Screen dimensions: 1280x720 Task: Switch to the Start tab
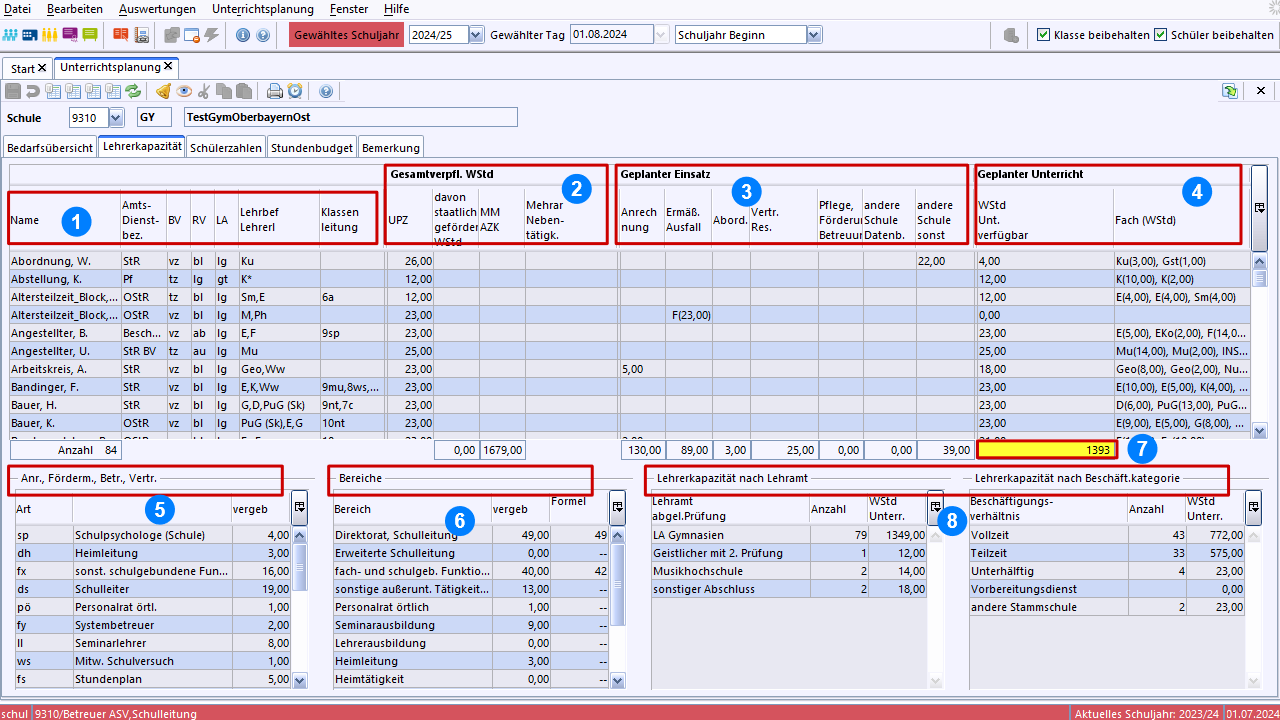click(22, 68)
